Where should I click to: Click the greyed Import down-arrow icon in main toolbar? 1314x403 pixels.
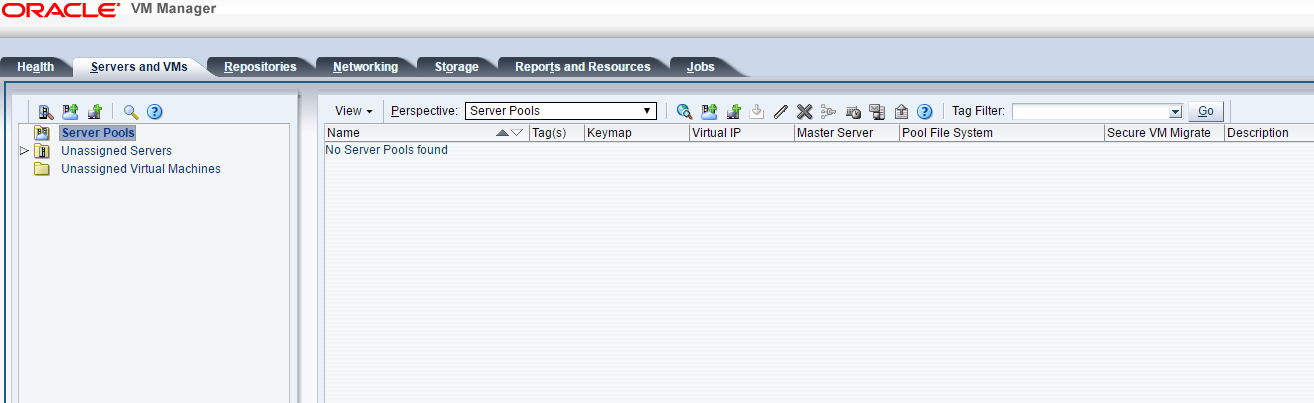[x=757, y=111]
